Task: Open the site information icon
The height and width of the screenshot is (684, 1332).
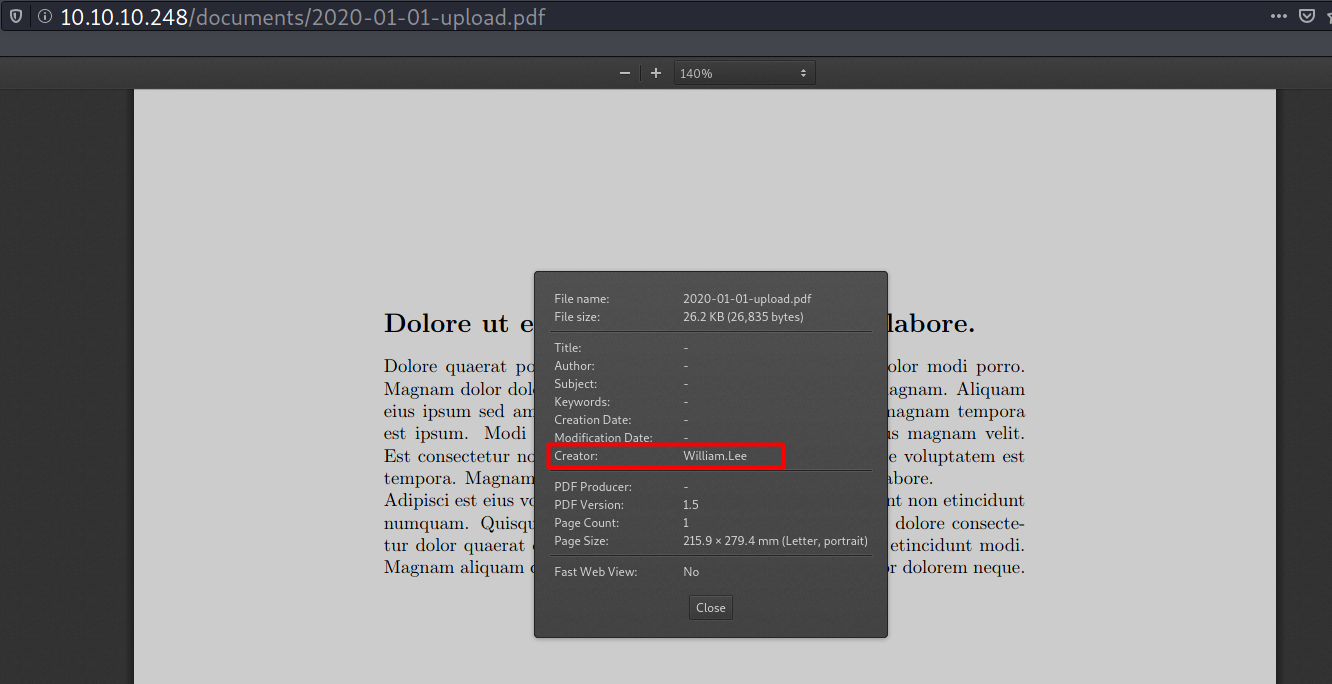Action: [44, 17]
